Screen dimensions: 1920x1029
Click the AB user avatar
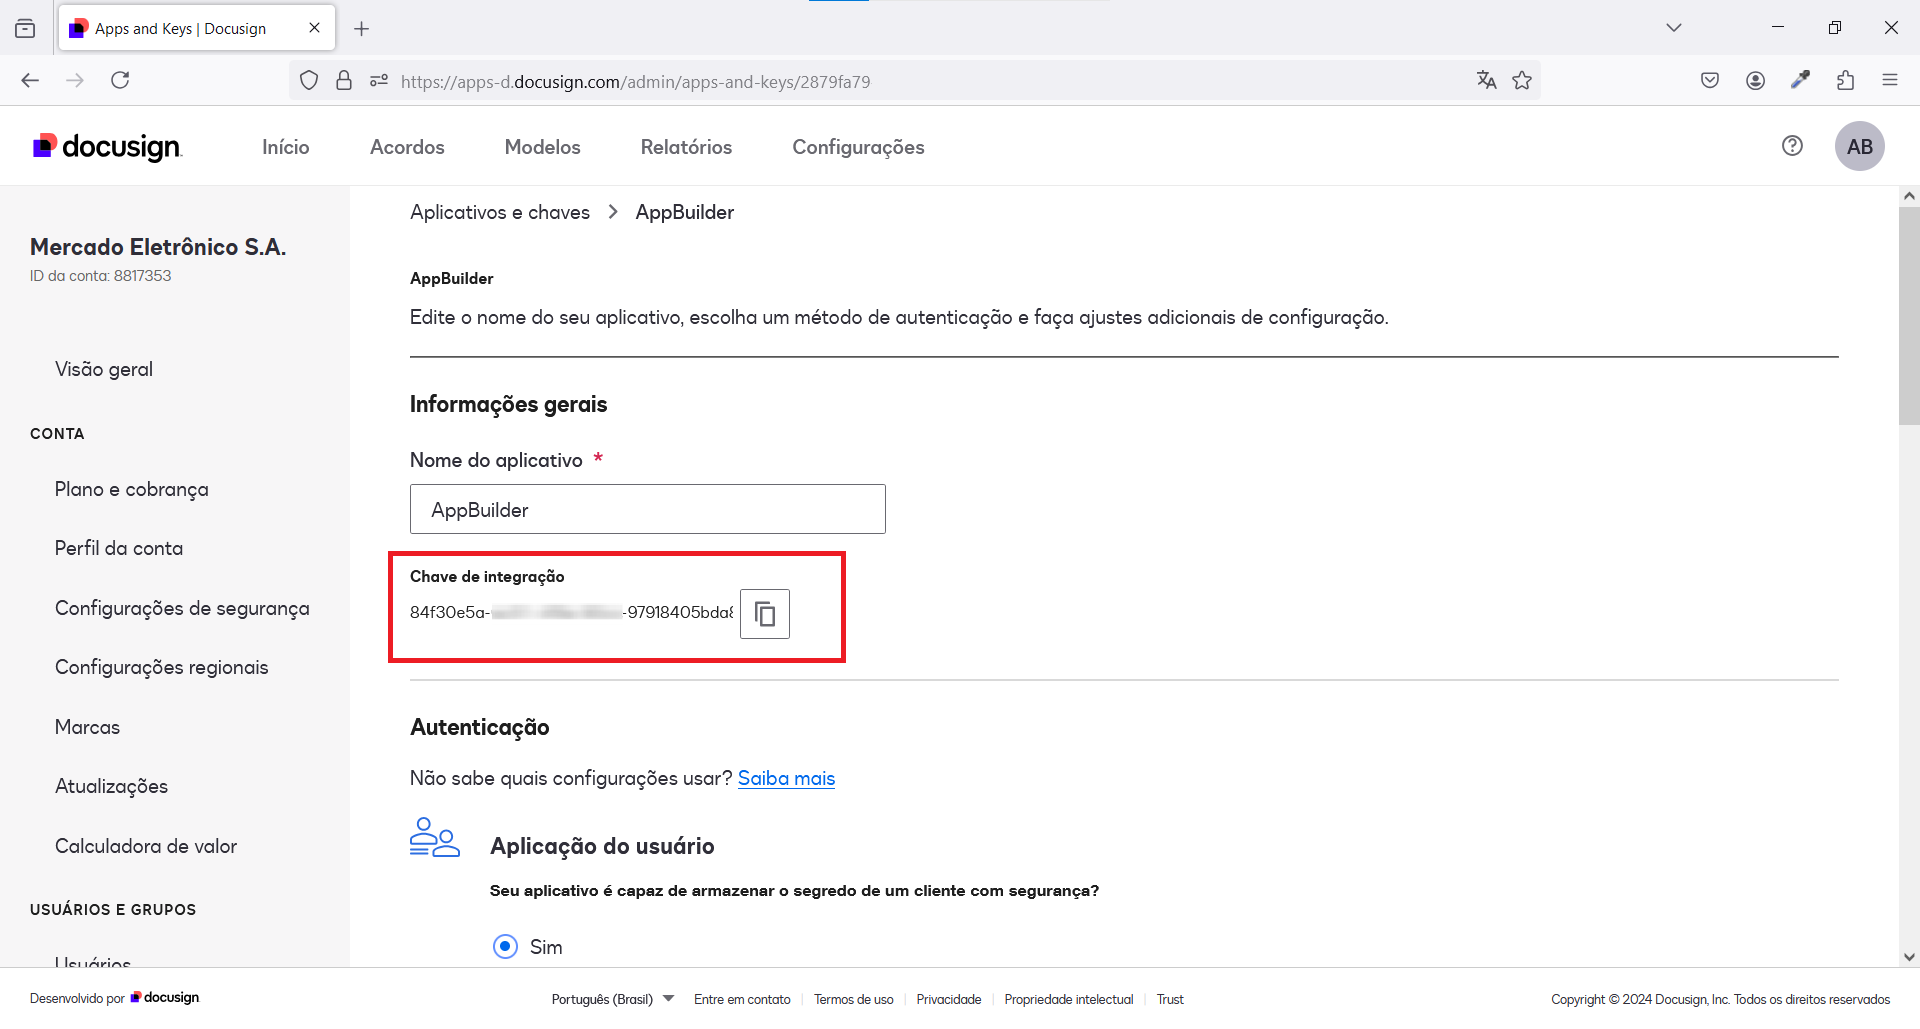[x=1859, y=147]
